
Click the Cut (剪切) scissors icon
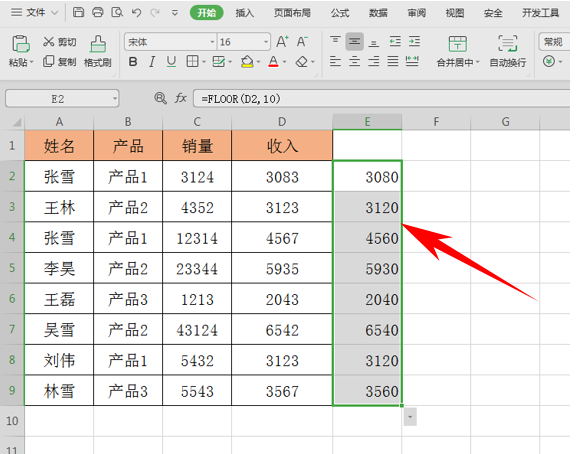pyautogui.click(x=48, y=41)
